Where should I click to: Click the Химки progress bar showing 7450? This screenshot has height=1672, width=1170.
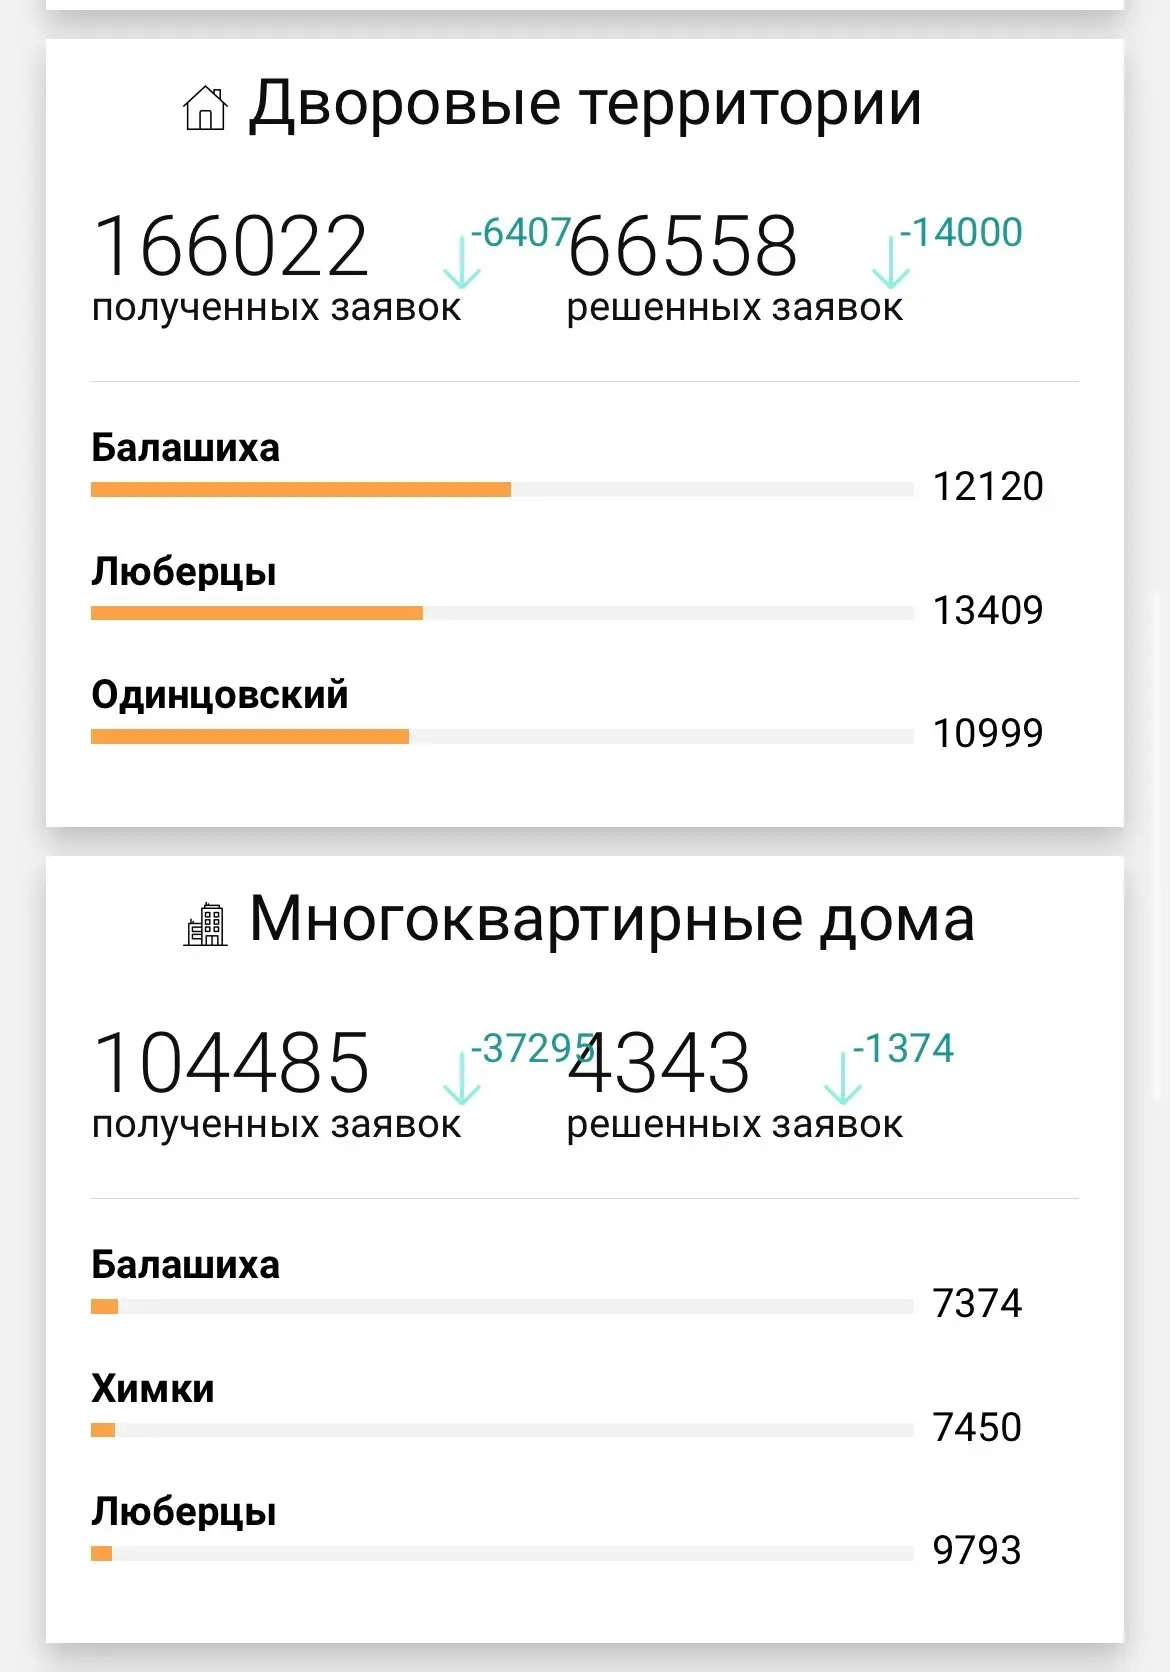(x=502, y=1430)
